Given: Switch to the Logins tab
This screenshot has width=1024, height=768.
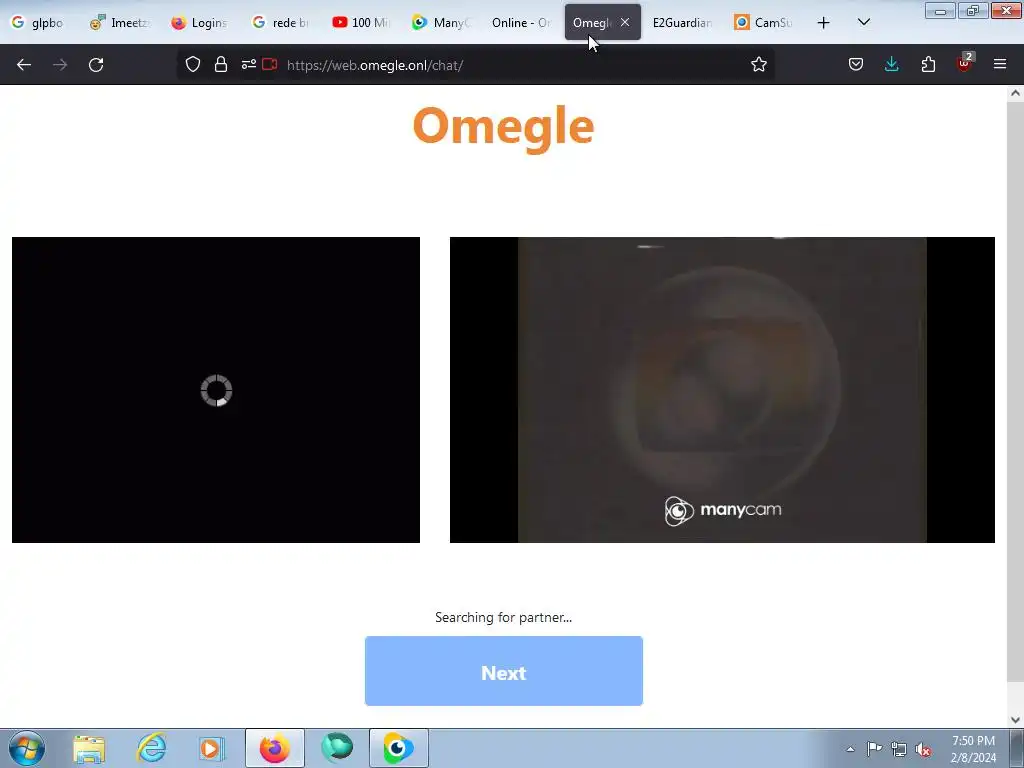Looking at the screenshot, I should [199, 23].
